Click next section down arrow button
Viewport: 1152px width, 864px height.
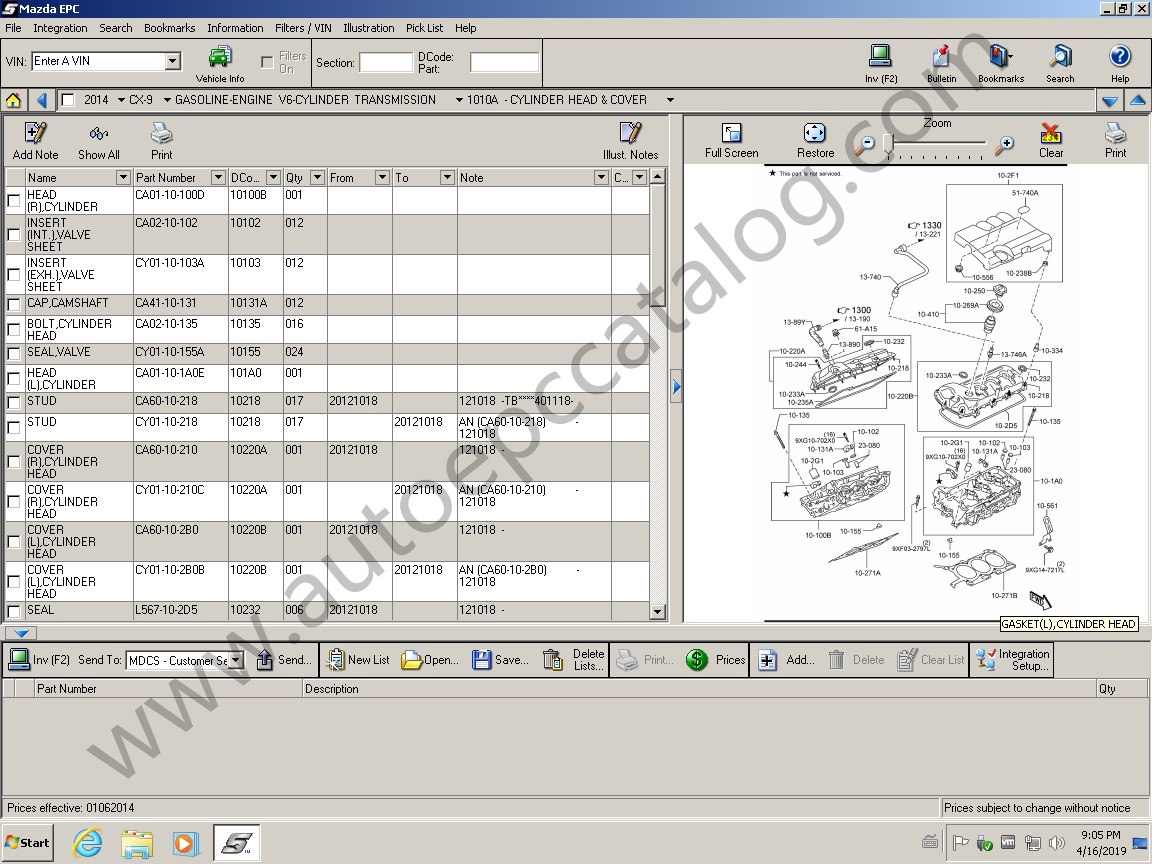(x=1110, y=101)
